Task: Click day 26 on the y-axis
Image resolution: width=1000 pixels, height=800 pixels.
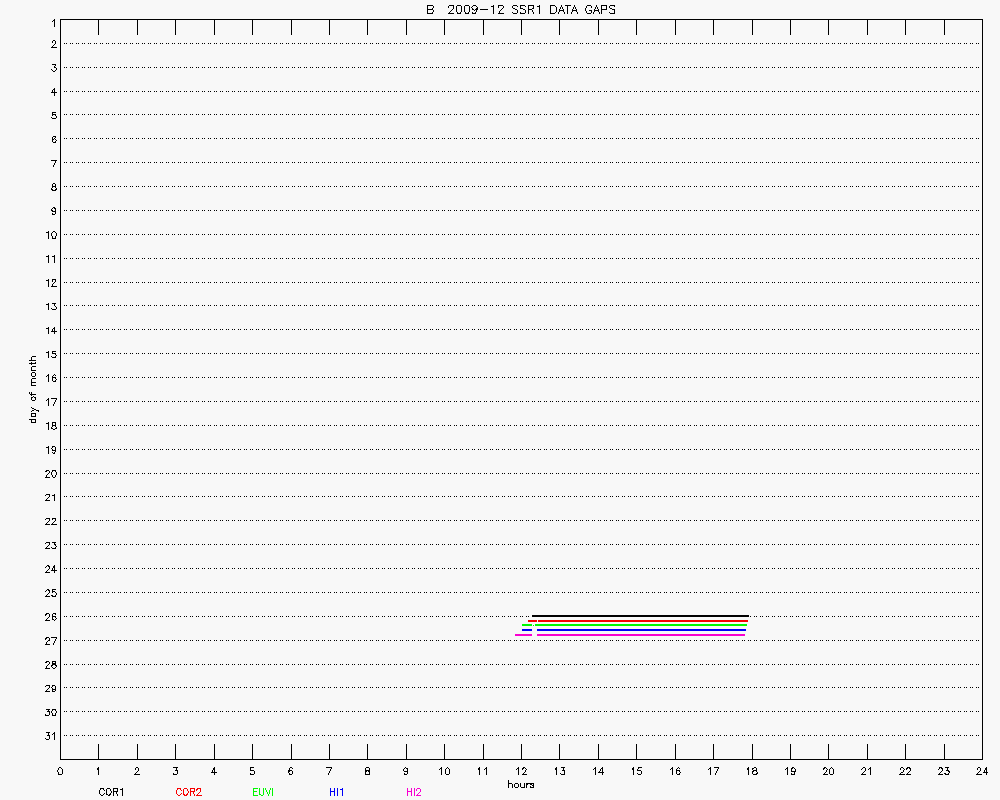Action: [49, 617]
